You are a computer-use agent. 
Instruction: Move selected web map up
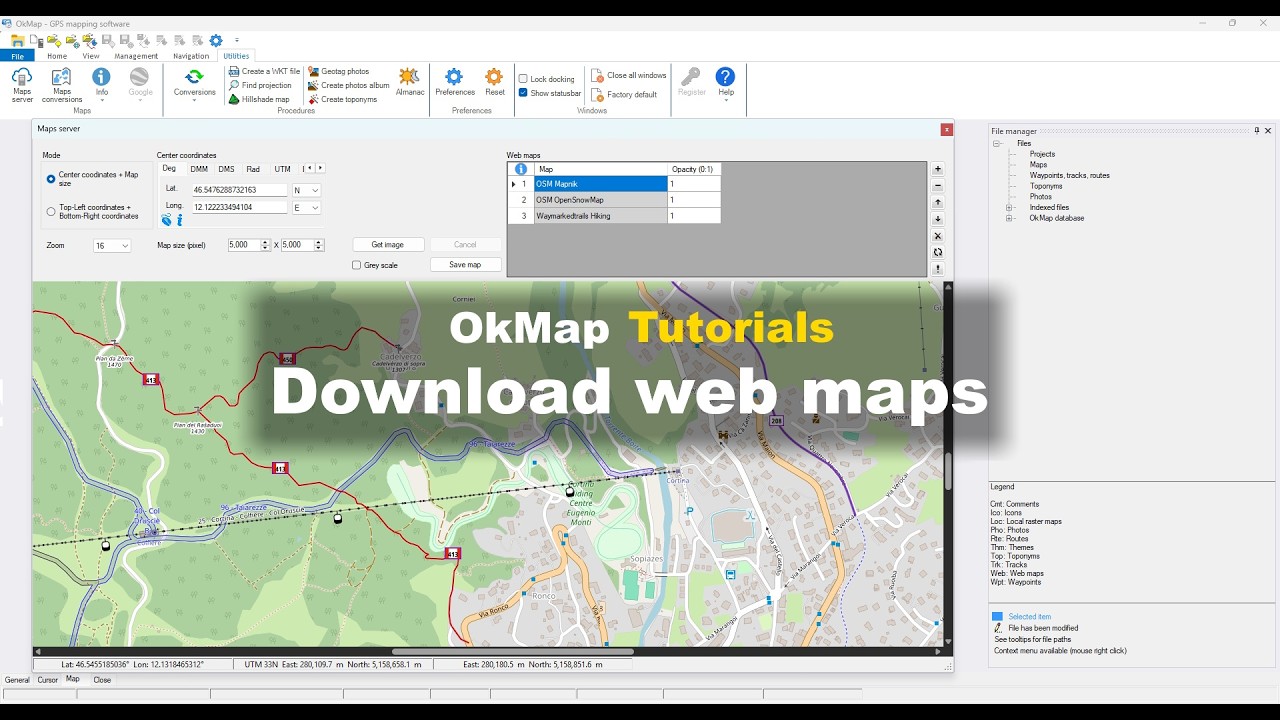click(x=938, y=203)
